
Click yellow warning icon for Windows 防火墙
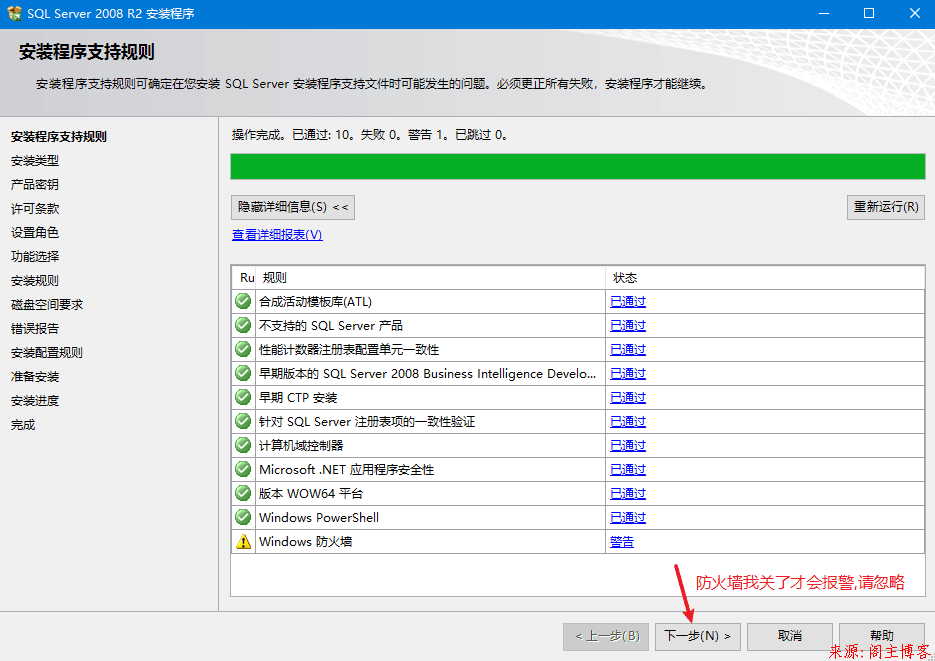[x=243, y=542]
